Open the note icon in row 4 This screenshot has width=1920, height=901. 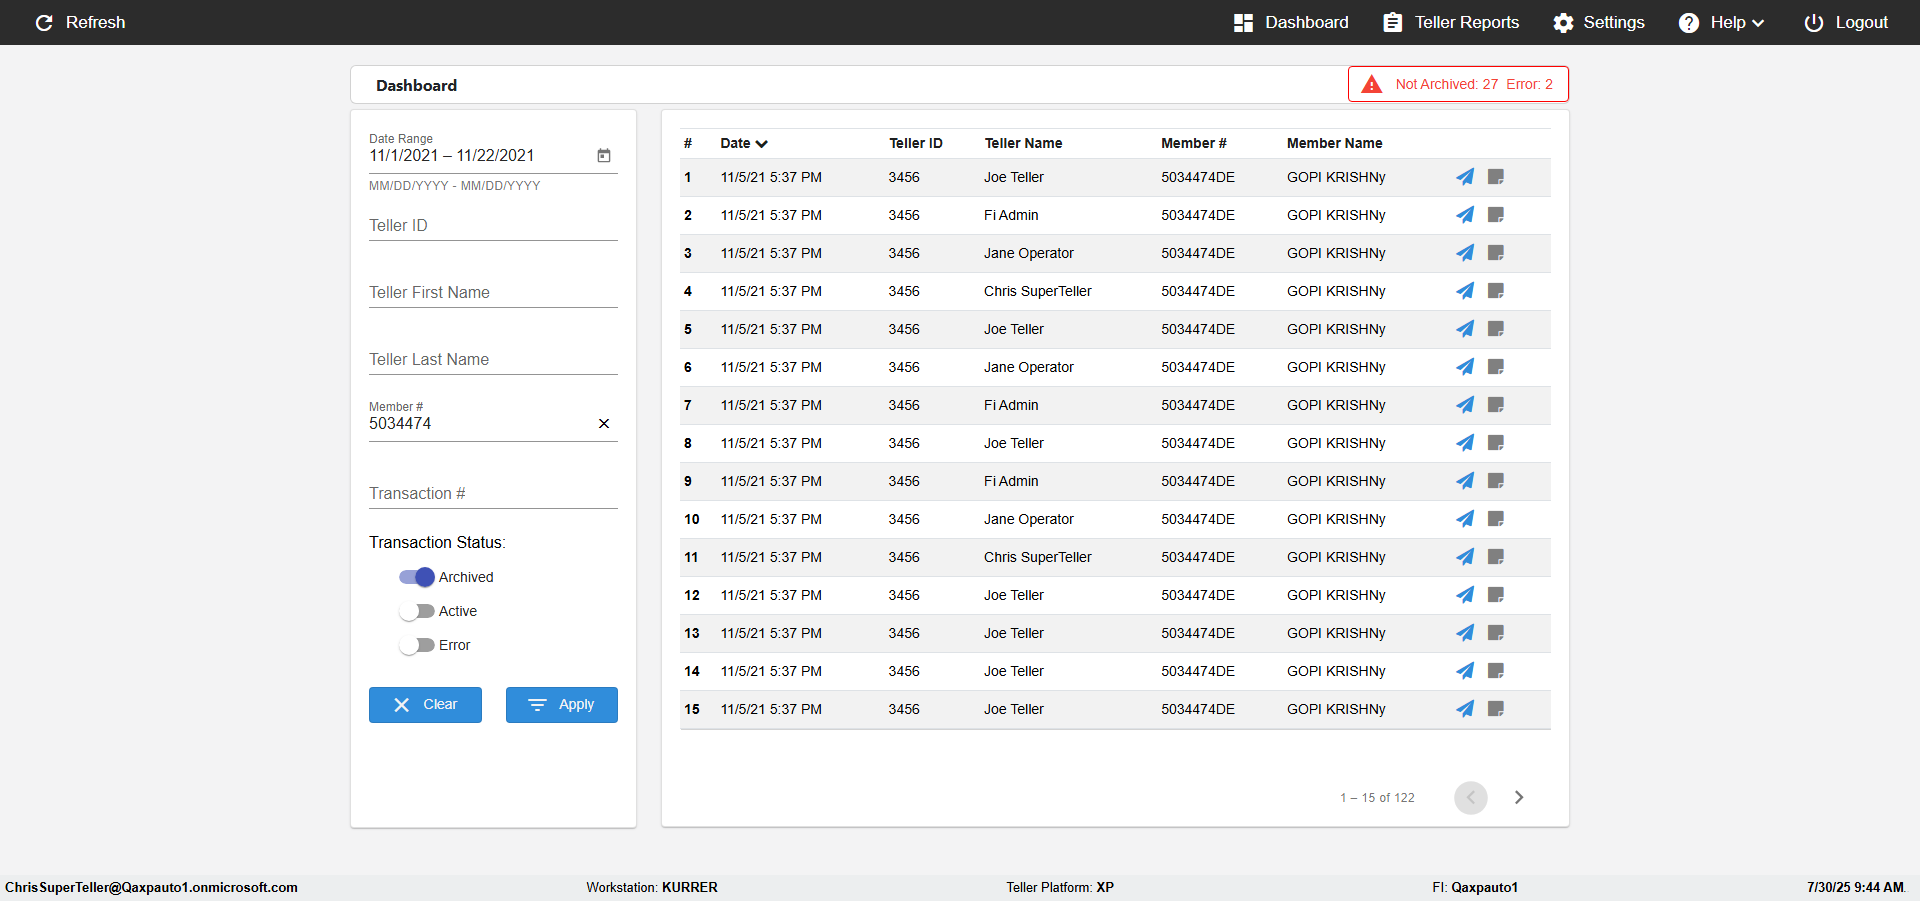click(x=1496, y=291)
